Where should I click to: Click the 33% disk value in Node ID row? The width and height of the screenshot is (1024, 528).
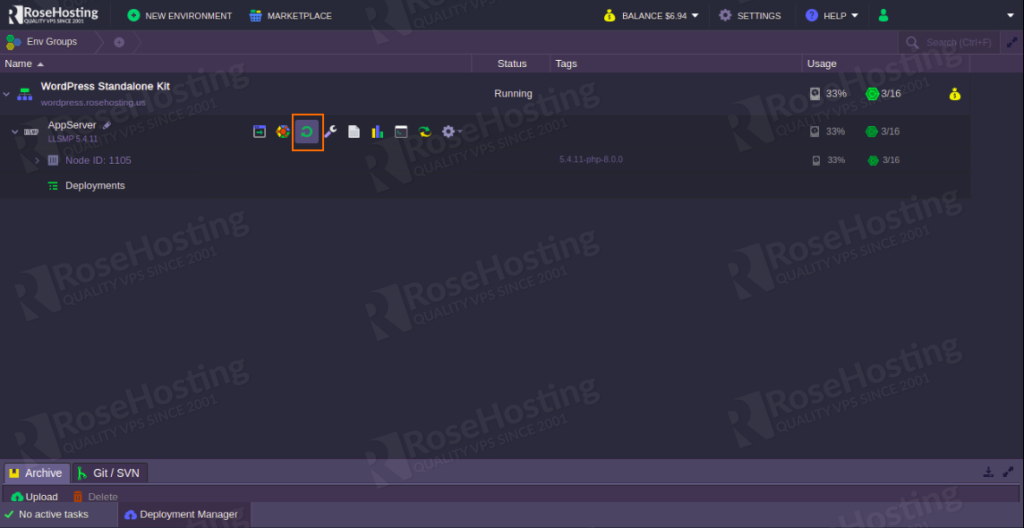coord(836,160)
